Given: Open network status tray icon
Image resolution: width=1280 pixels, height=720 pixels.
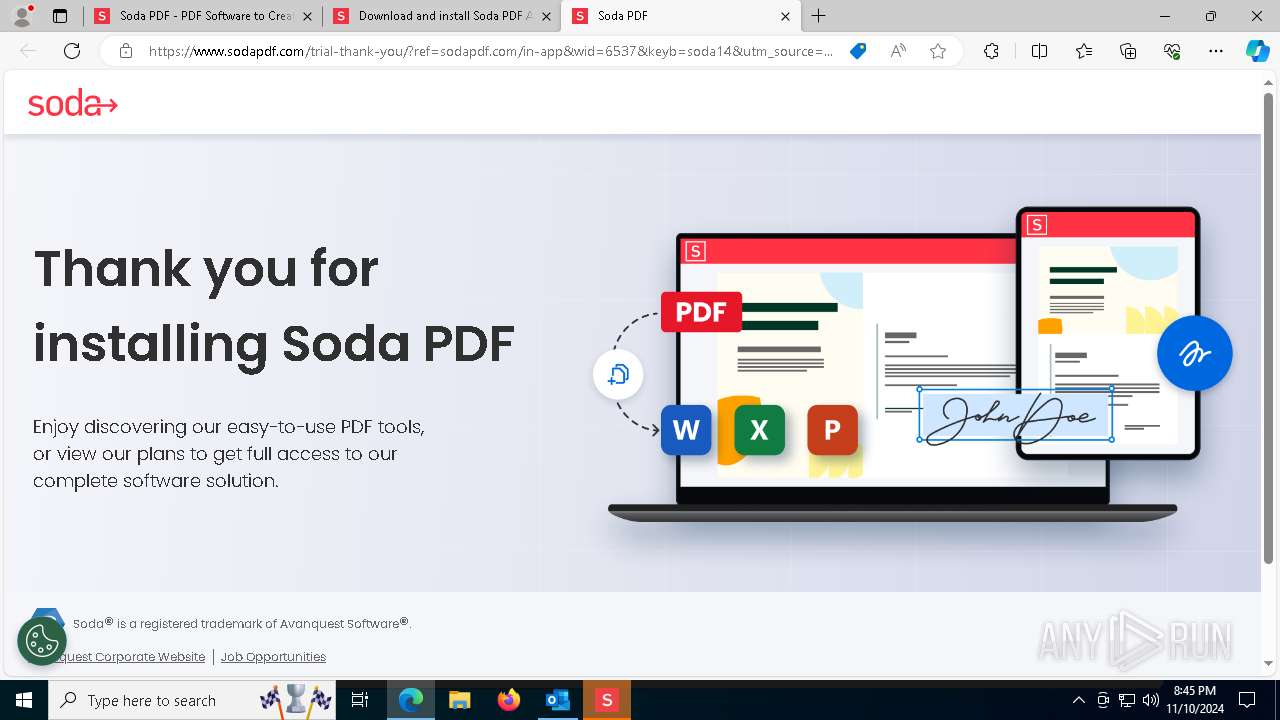Looking at the screenshot, I should click(x=1127, y=700).
